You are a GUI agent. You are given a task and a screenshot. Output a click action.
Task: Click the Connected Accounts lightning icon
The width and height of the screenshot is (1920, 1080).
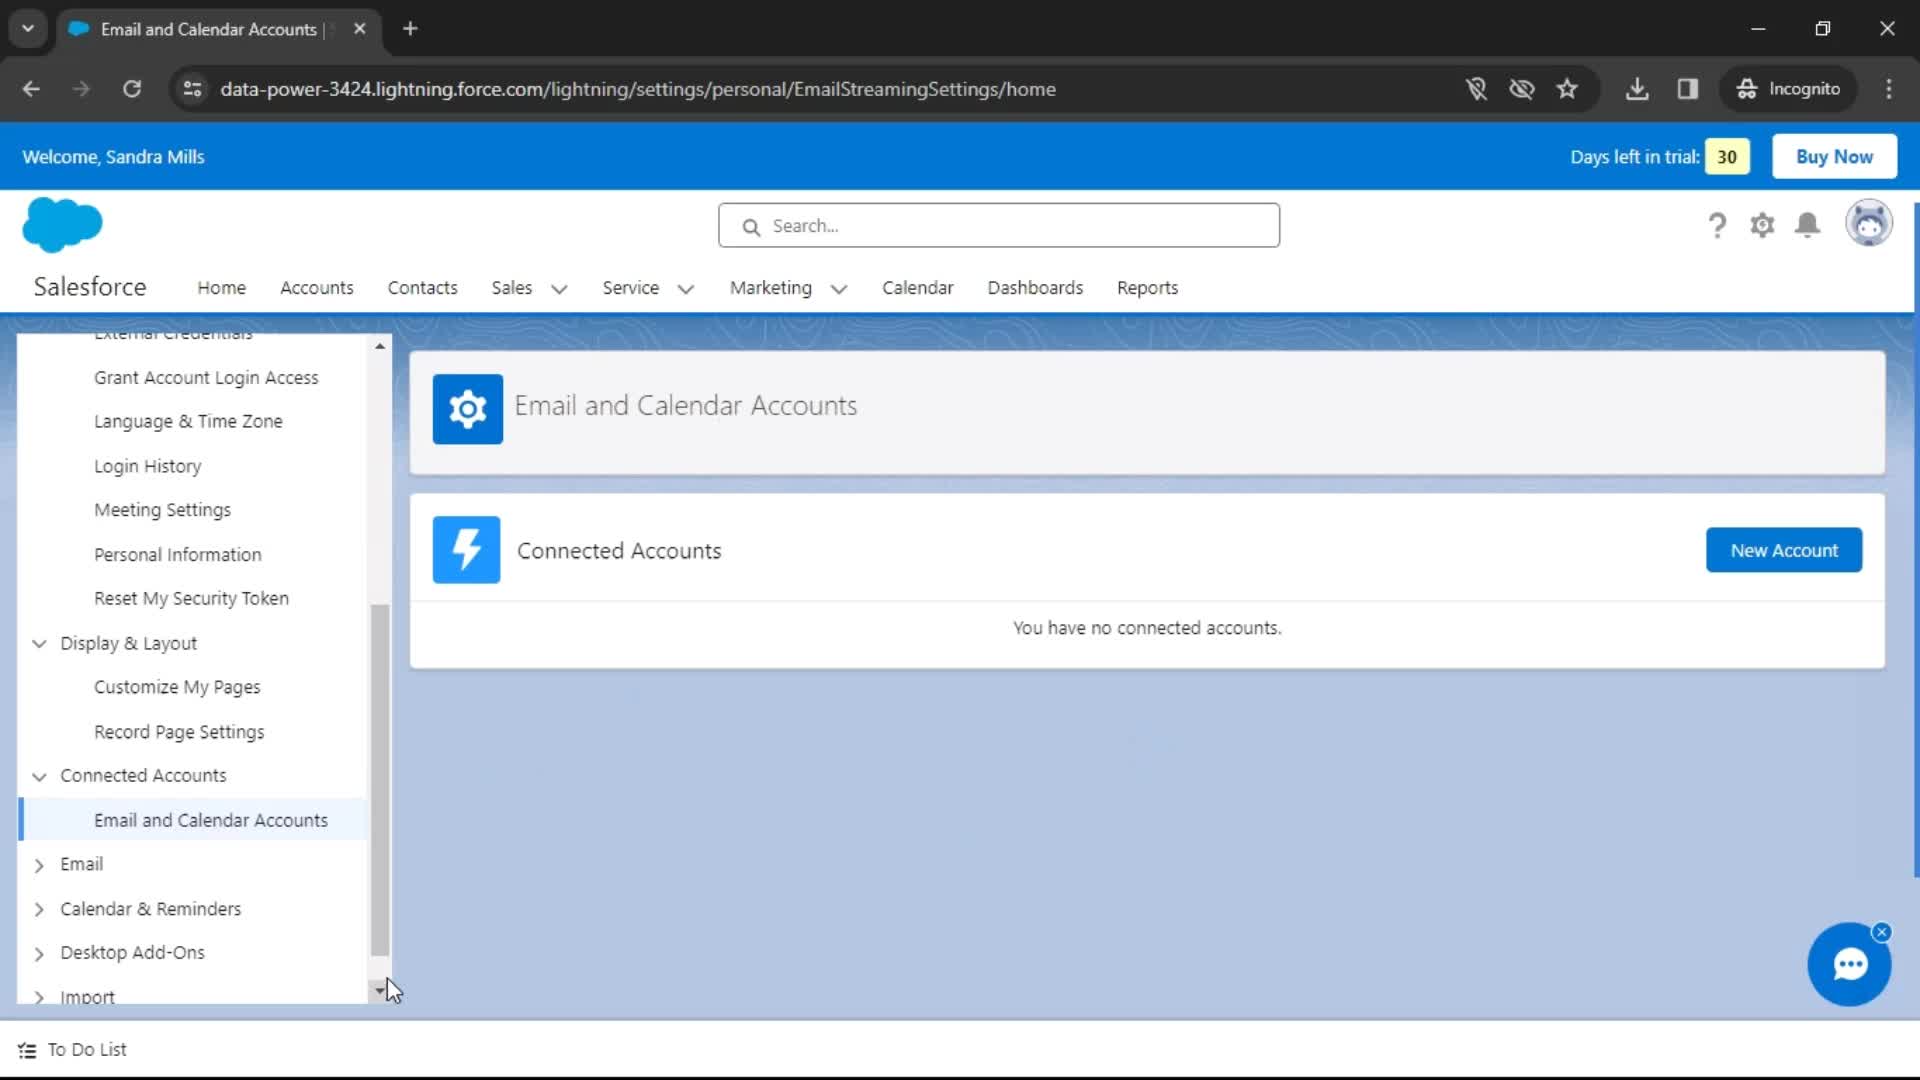(x=465, y=549)
